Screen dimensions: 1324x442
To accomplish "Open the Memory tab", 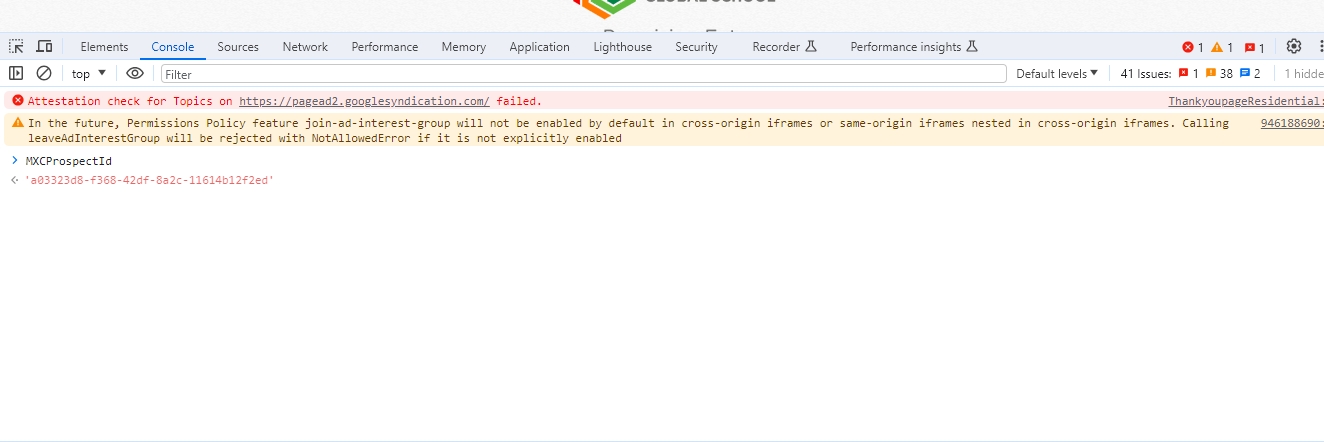I will click(x=464, y=47).
